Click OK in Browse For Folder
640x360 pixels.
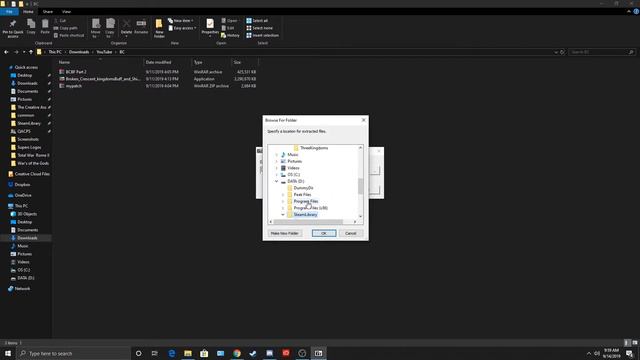point(324,233)
